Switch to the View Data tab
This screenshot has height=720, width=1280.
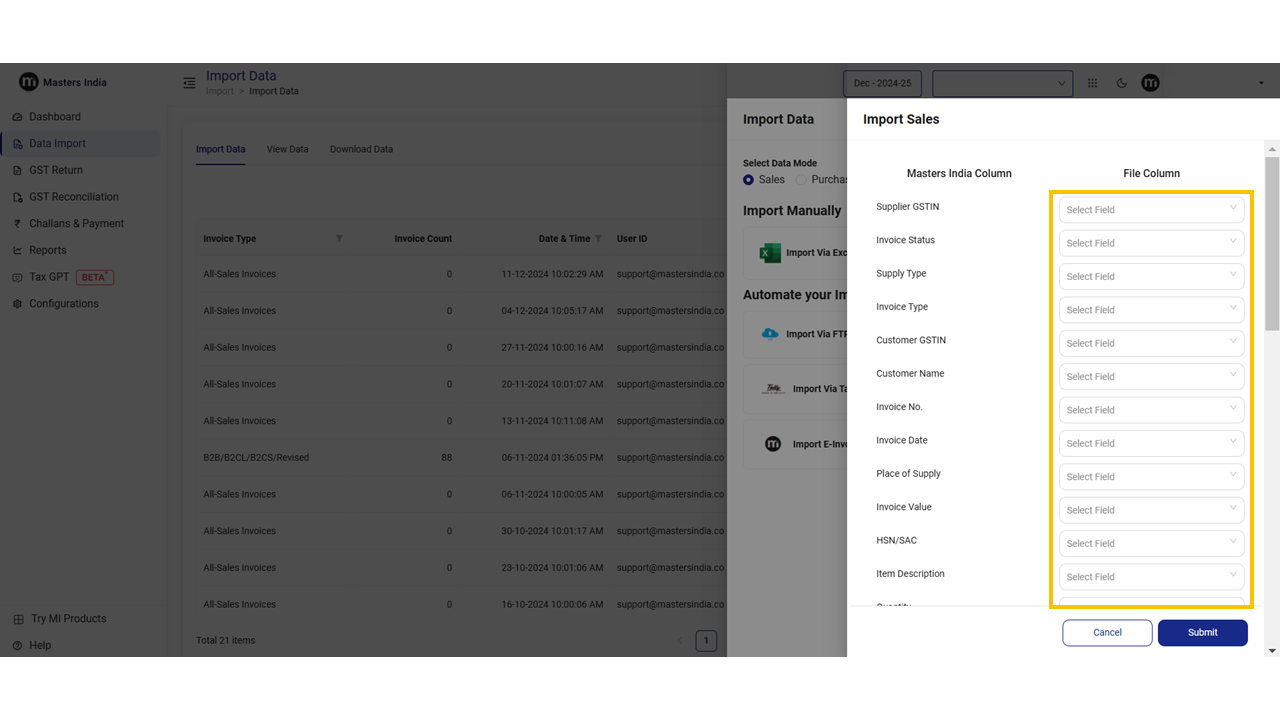click(287, 149)
